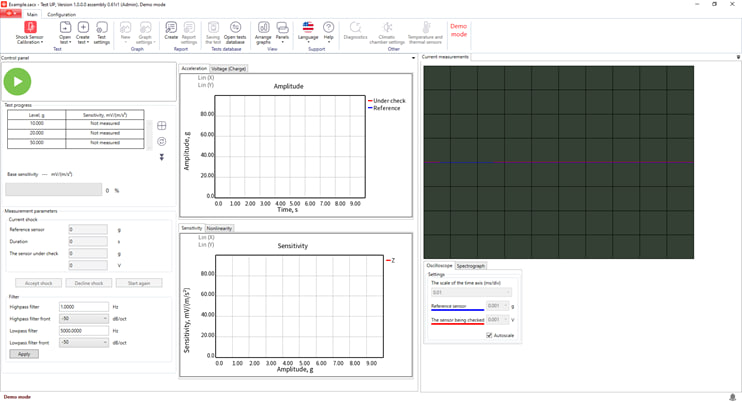Screen dimensions: 742x402
Task: Click the green start test button
Action: (x=18, y=81)
